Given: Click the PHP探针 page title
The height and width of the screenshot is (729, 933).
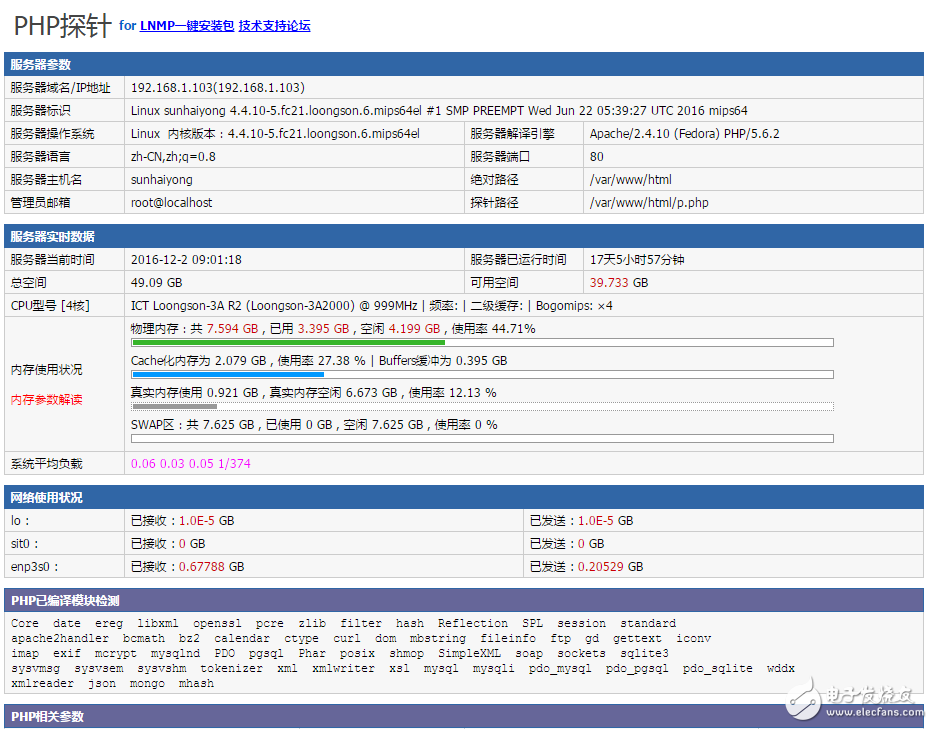Looking at the screenshot, I should 62,26.
